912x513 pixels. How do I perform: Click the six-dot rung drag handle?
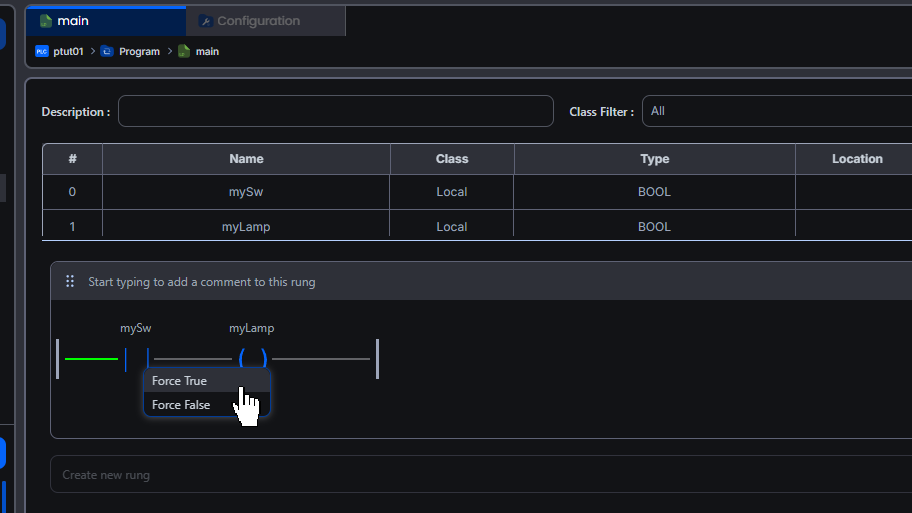70,282
